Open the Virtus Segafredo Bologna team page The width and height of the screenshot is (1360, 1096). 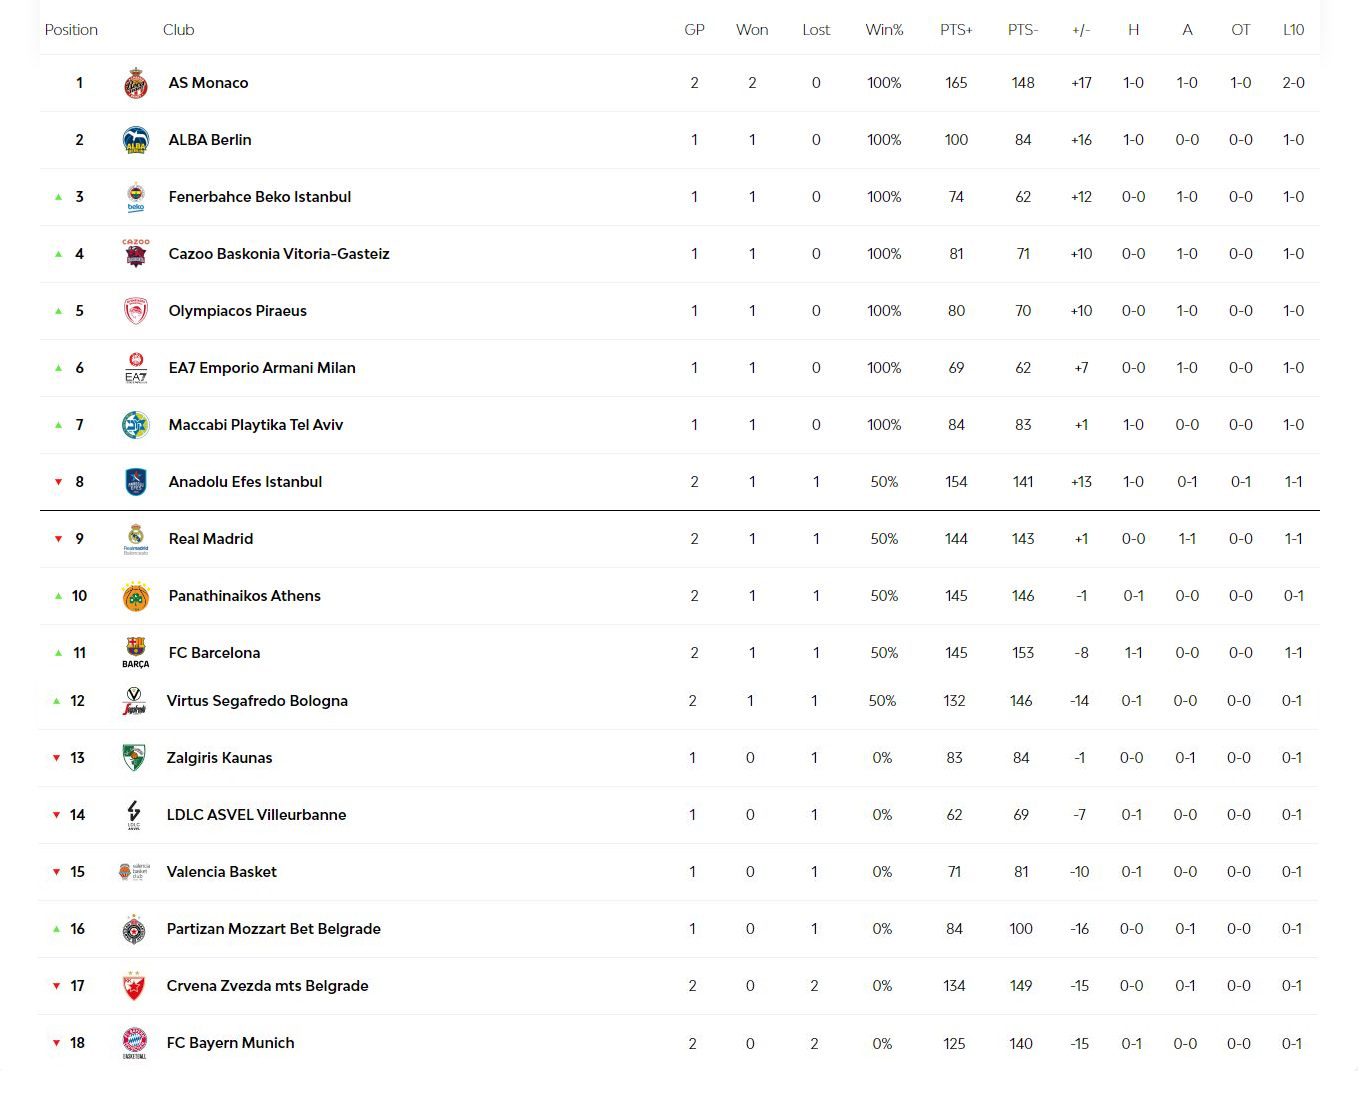(x=257, y=701)
